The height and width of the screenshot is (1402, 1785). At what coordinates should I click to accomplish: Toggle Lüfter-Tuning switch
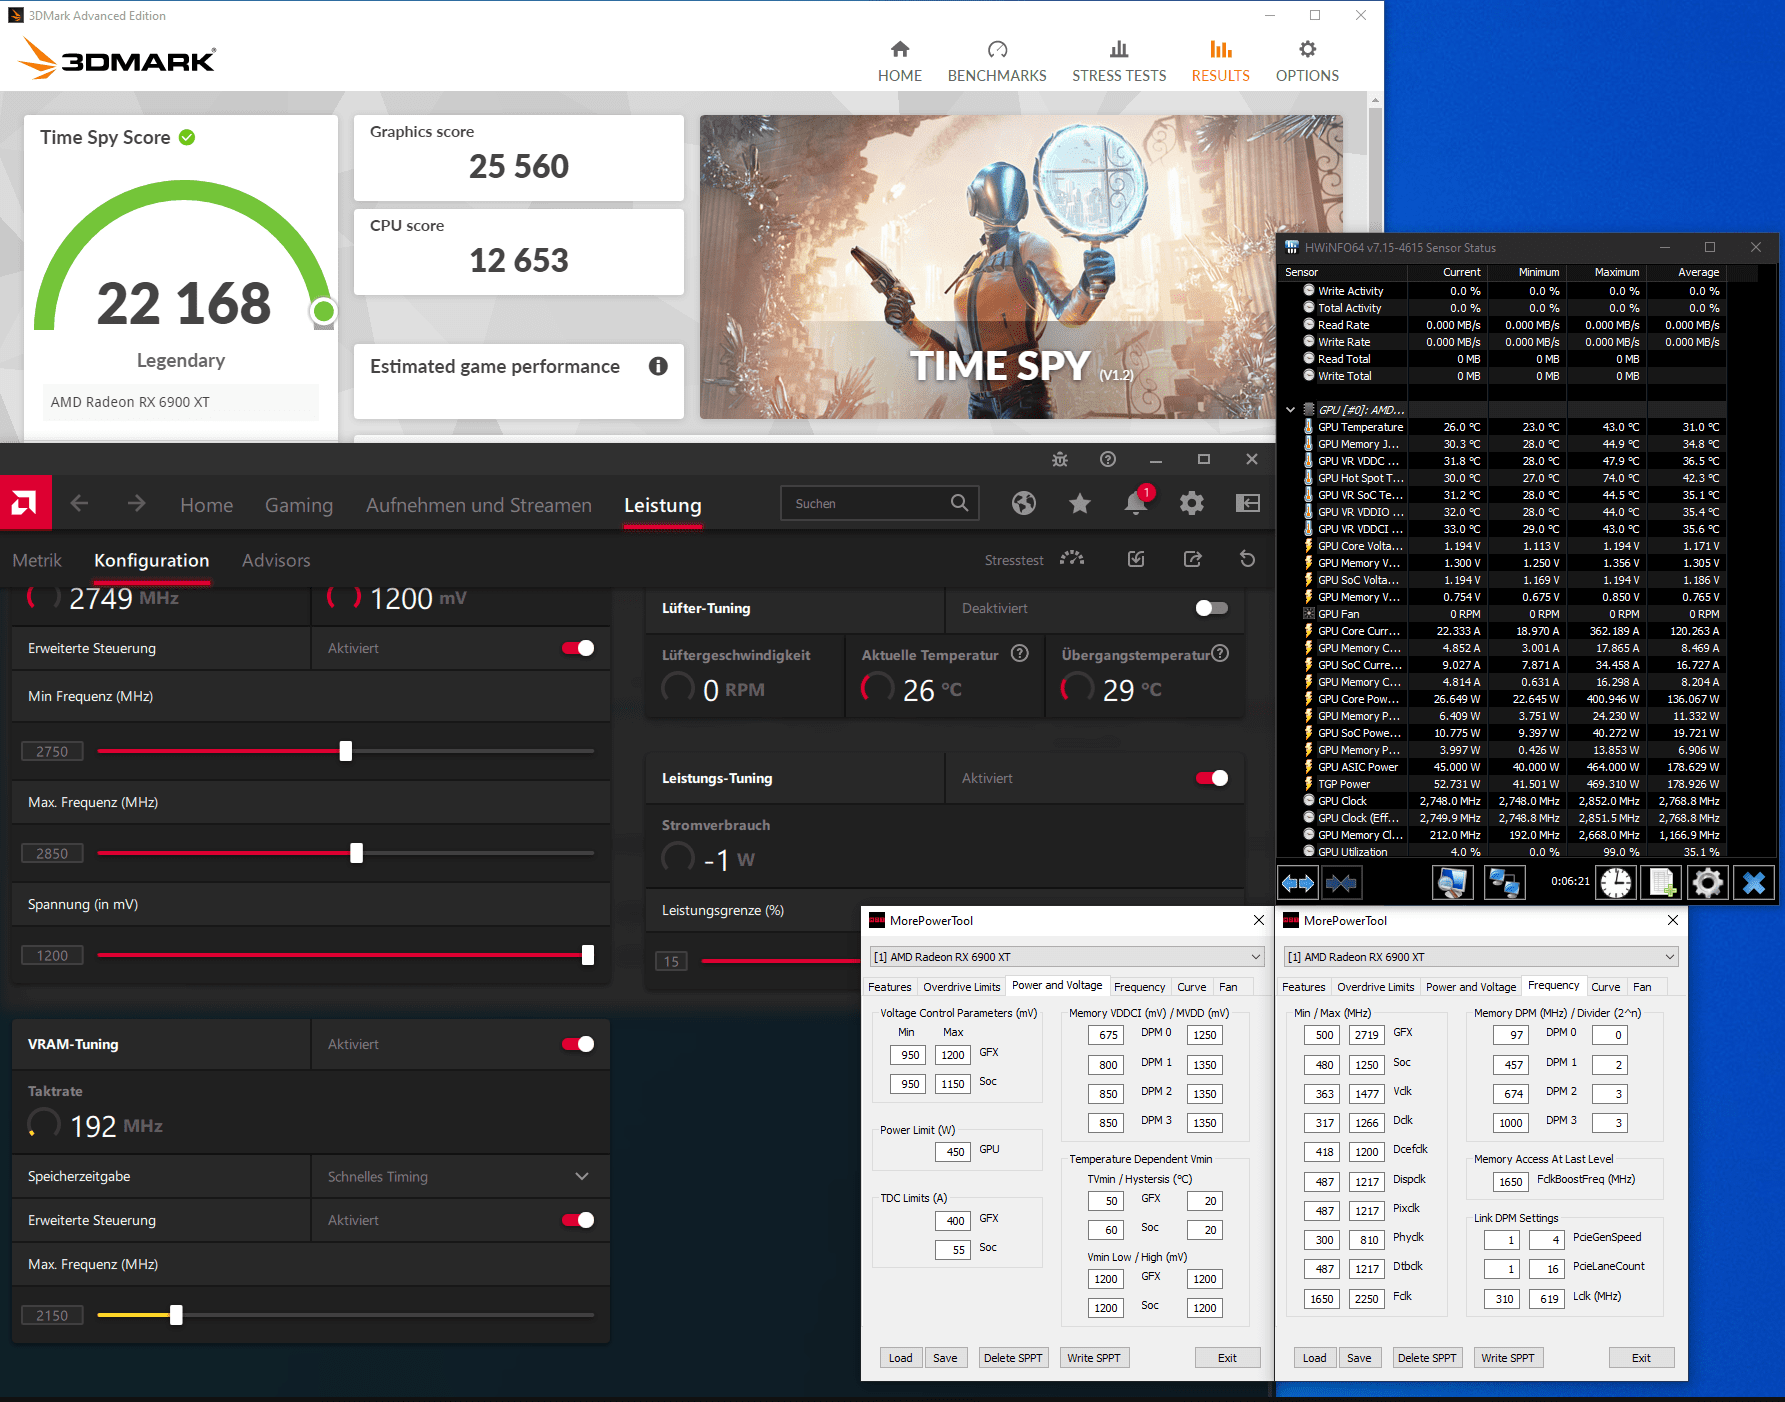1212,608
